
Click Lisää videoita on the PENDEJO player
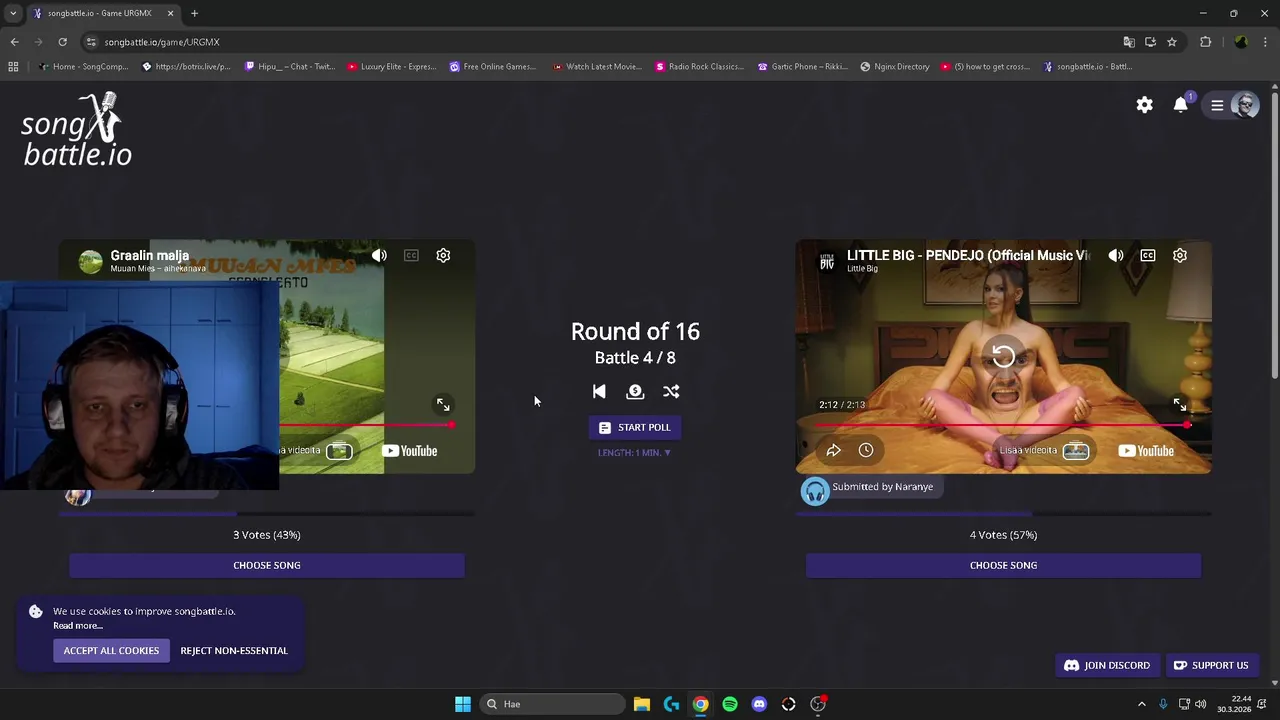tap(1044, 450)
